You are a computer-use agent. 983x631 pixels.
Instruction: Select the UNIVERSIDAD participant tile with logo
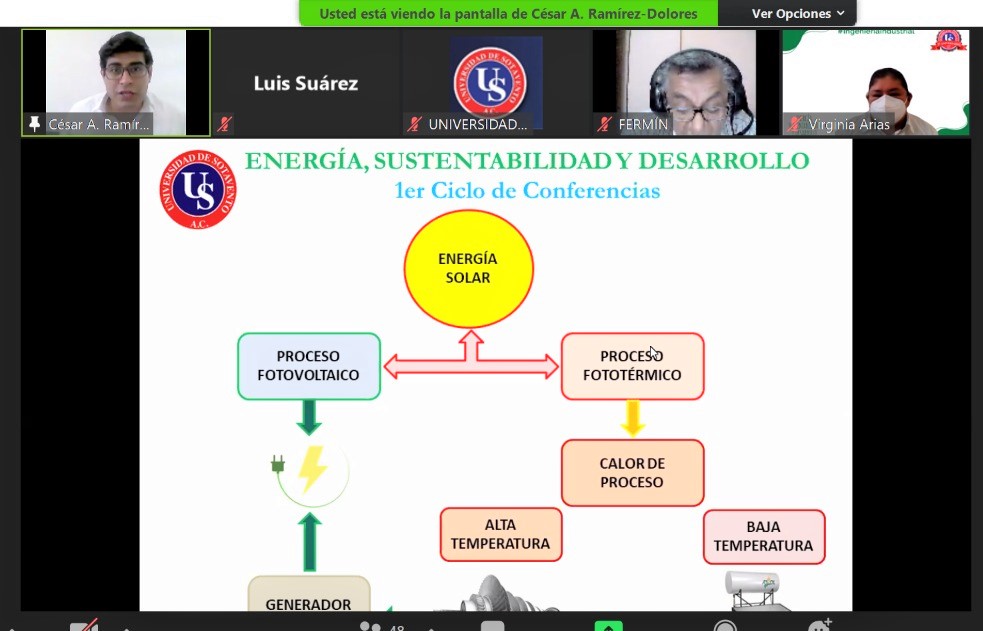click(x=496, y=82)
